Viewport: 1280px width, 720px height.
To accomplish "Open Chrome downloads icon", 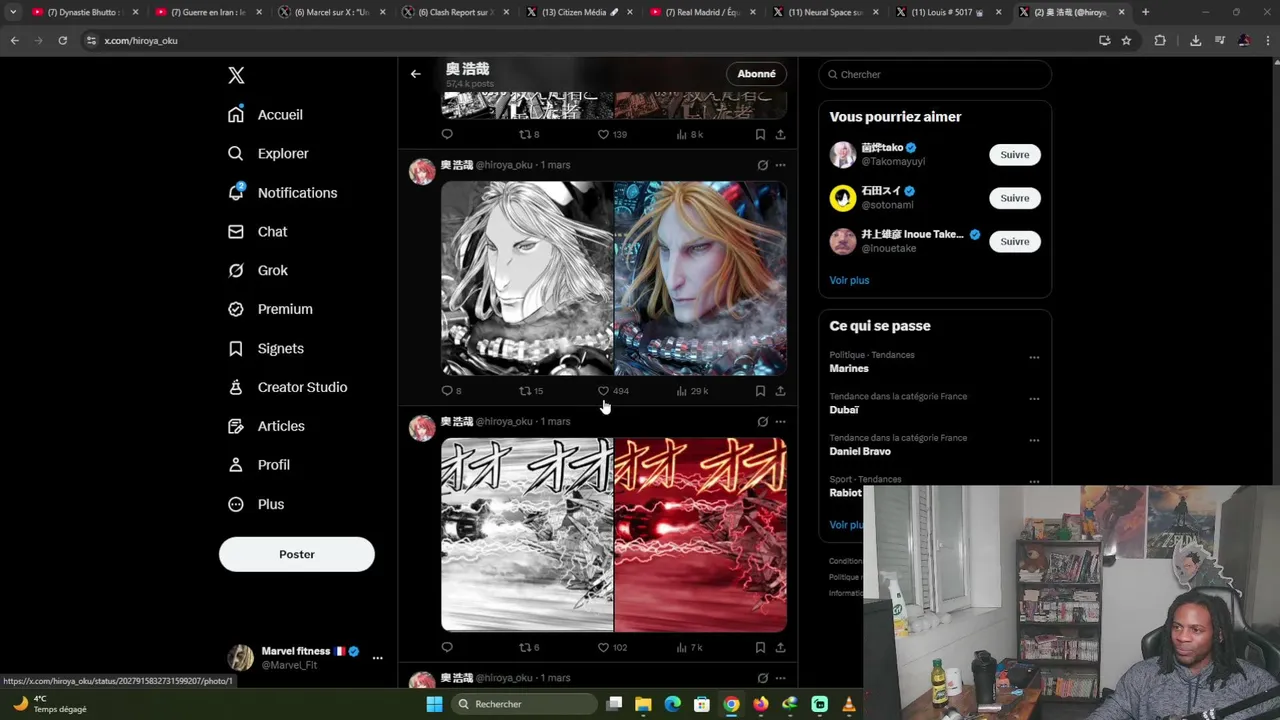I will (1195, 40).
